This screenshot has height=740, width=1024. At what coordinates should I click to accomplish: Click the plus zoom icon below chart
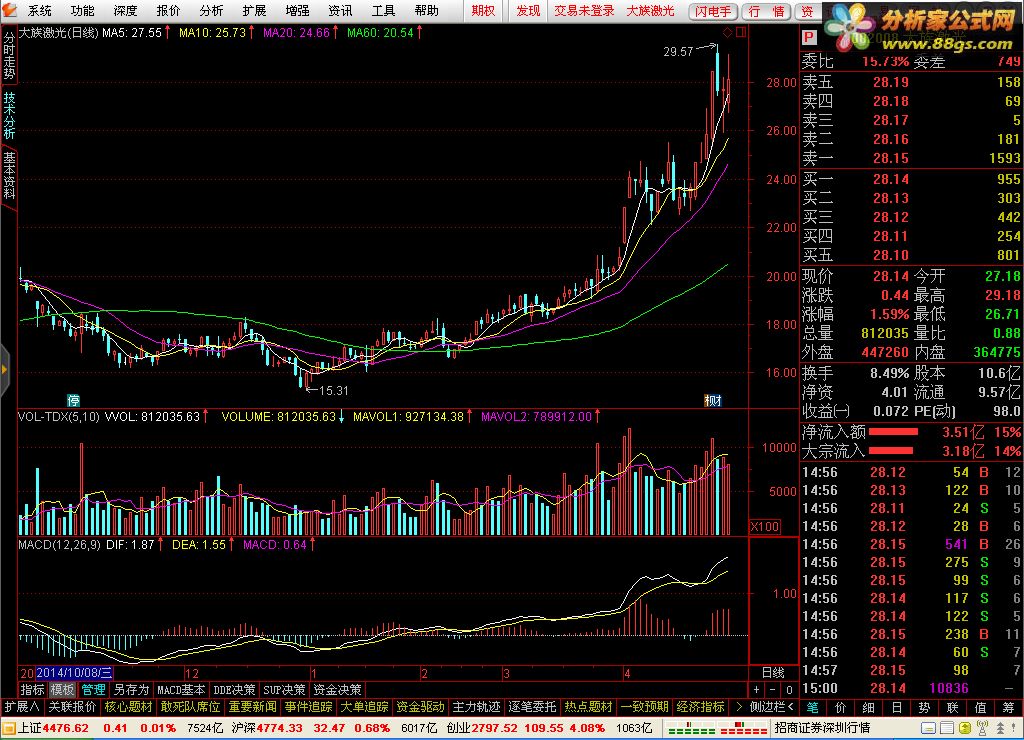(x=756, y=689)
